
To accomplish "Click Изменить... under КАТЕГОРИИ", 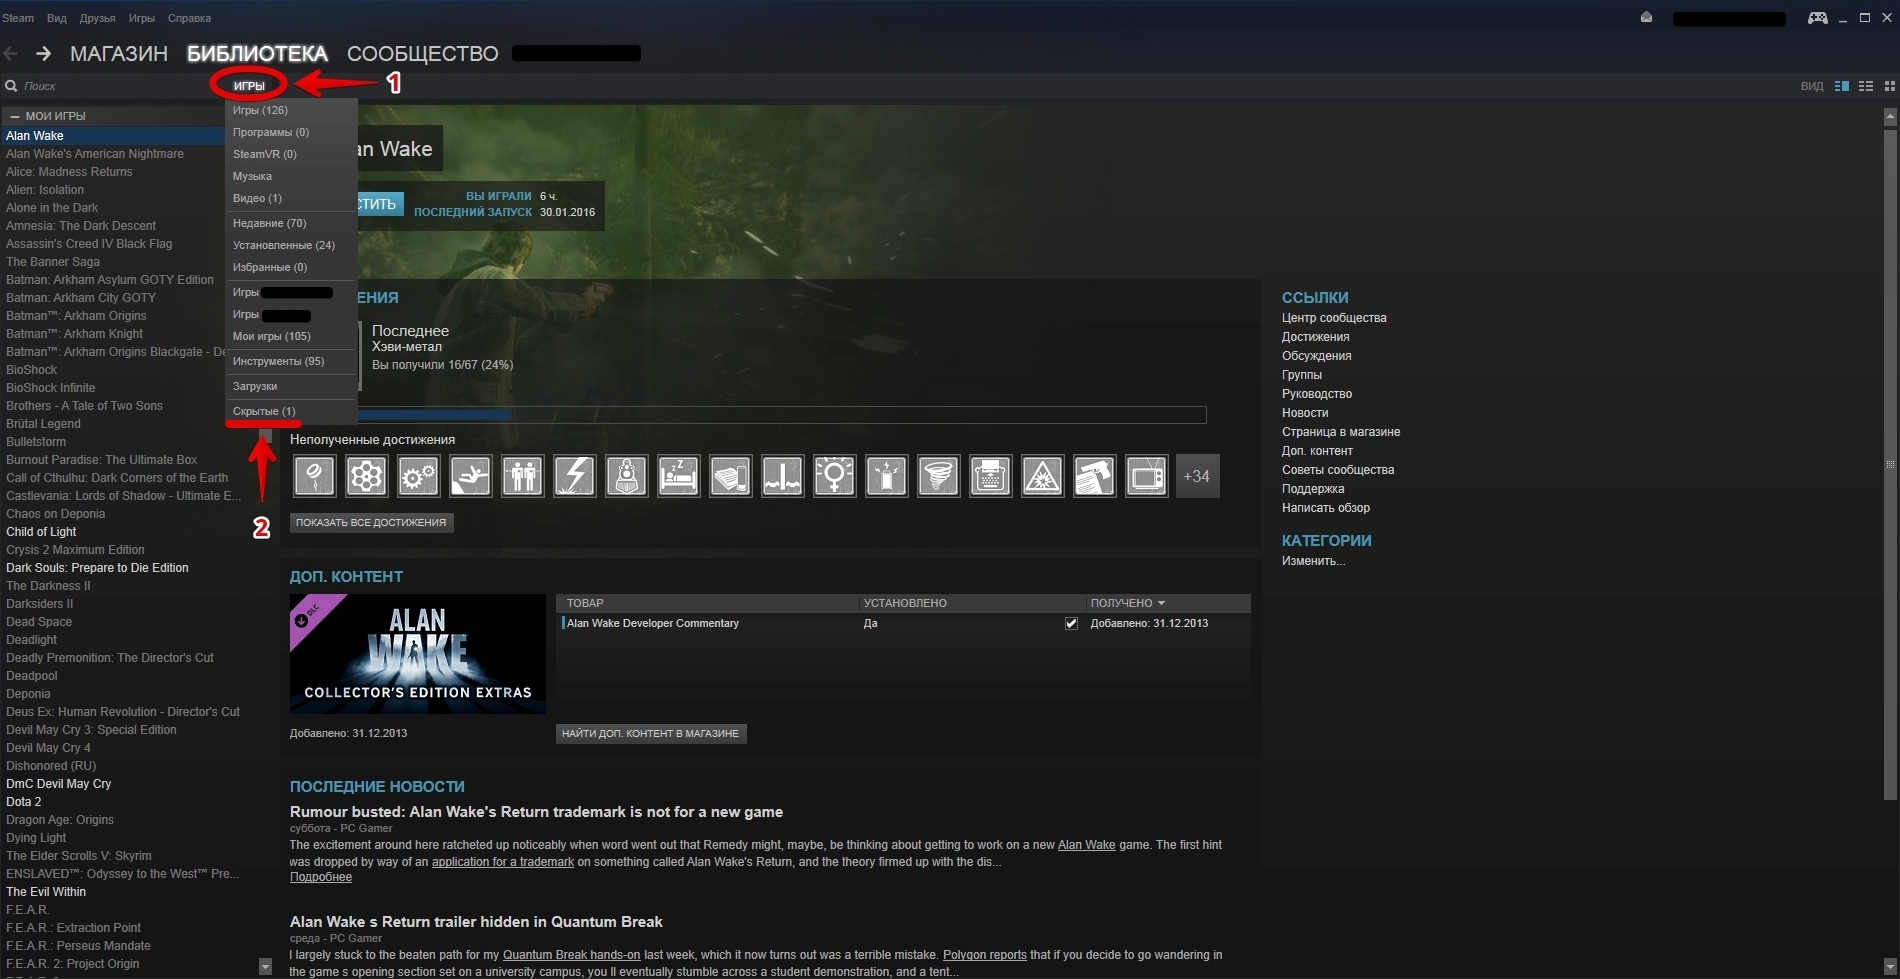I will [1313, 561].
